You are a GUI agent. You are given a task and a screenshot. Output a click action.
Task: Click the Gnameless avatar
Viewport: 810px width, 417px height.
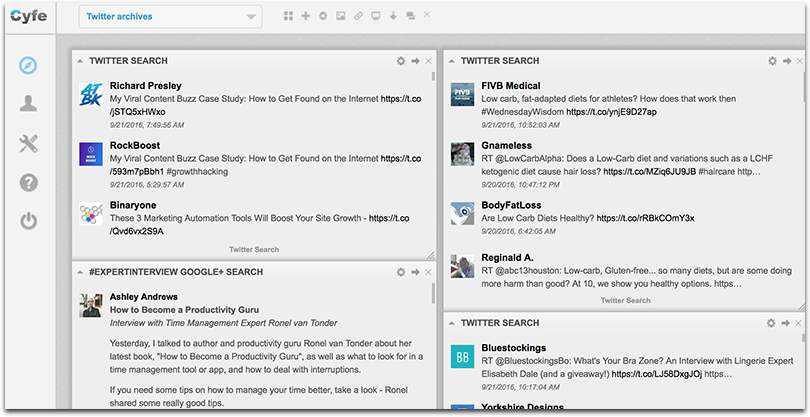tap(462, 154)
